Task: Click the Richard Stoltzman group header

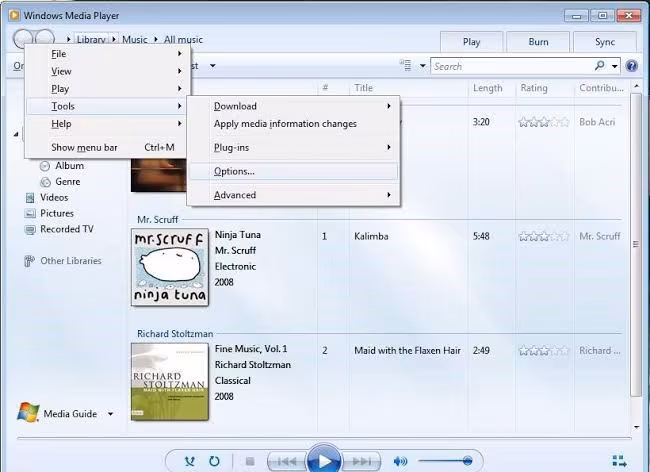Action: coord(175,334)
